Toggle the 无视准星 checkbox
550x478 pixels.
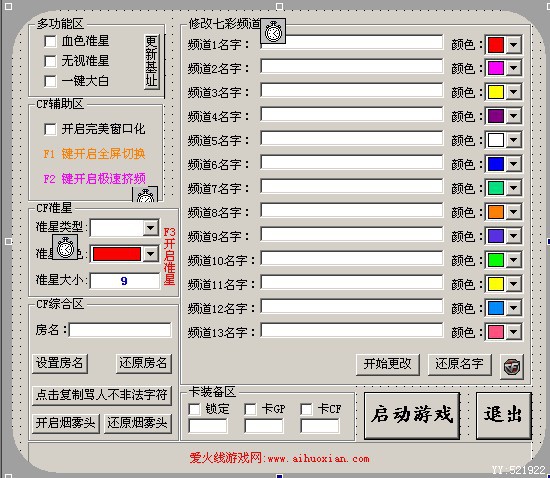[x=50, y=61]
